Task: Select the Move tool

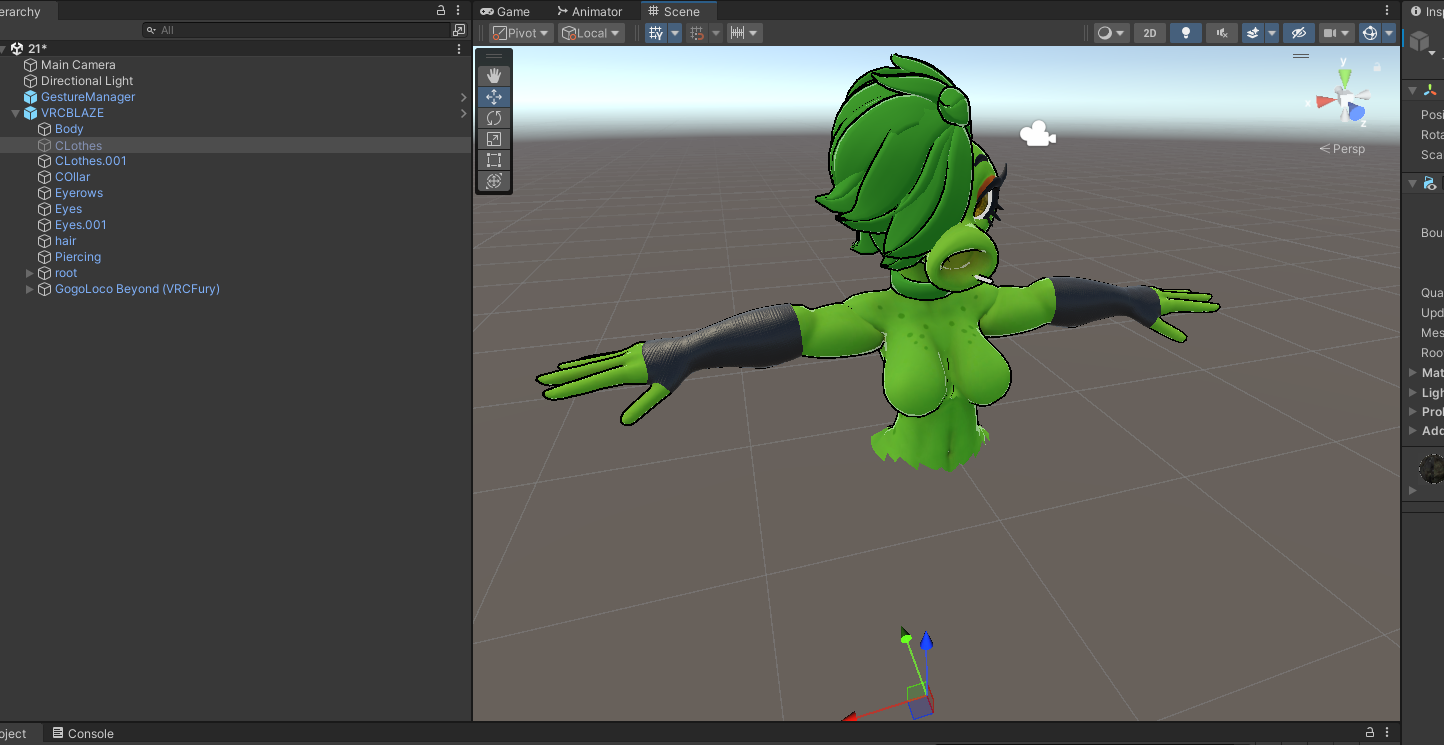Action: coord(494,97)
